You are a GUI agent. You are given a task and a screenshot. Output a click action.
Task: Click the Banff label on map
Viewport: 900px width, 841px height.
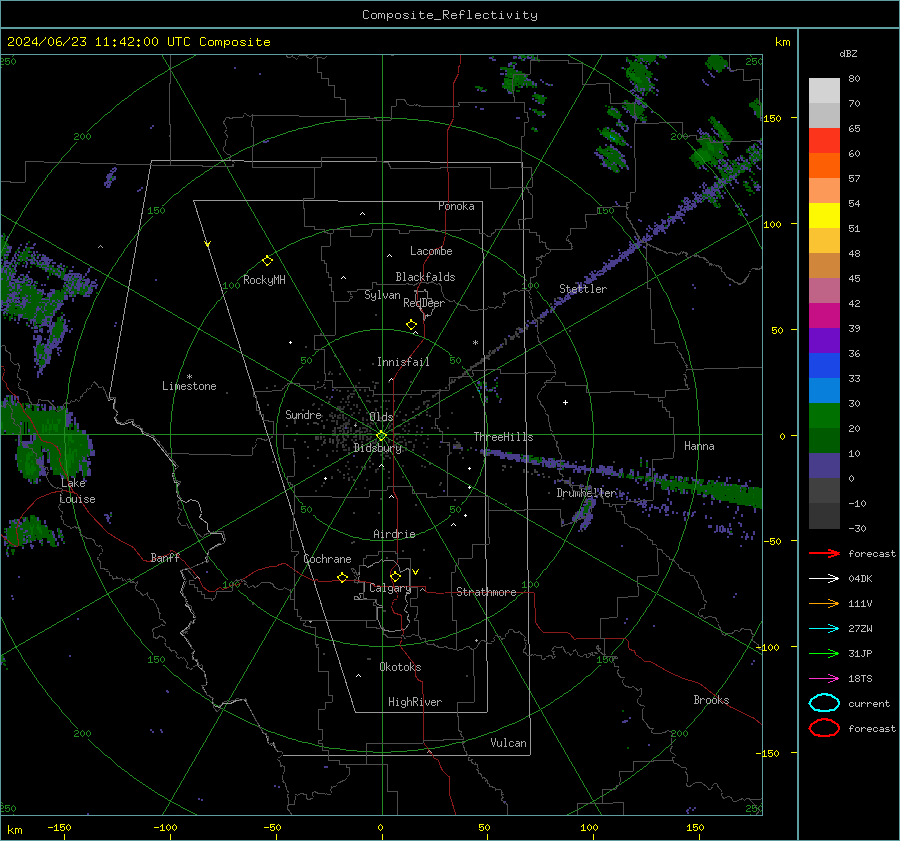(x=165, y=557)
